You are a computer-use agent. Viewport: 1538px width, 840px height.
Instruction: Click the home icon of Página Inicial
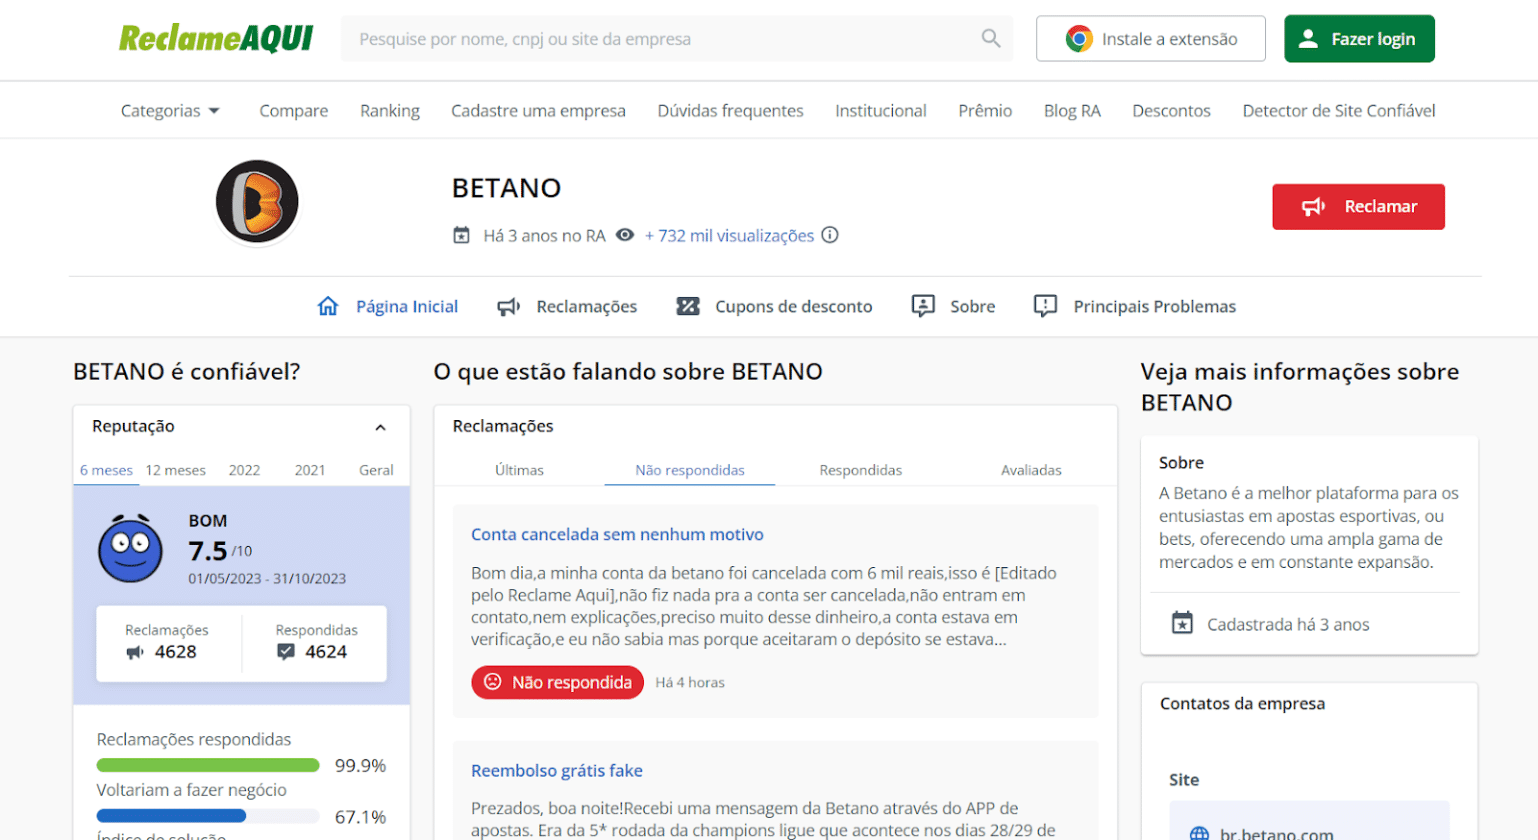tap(328, 306)
